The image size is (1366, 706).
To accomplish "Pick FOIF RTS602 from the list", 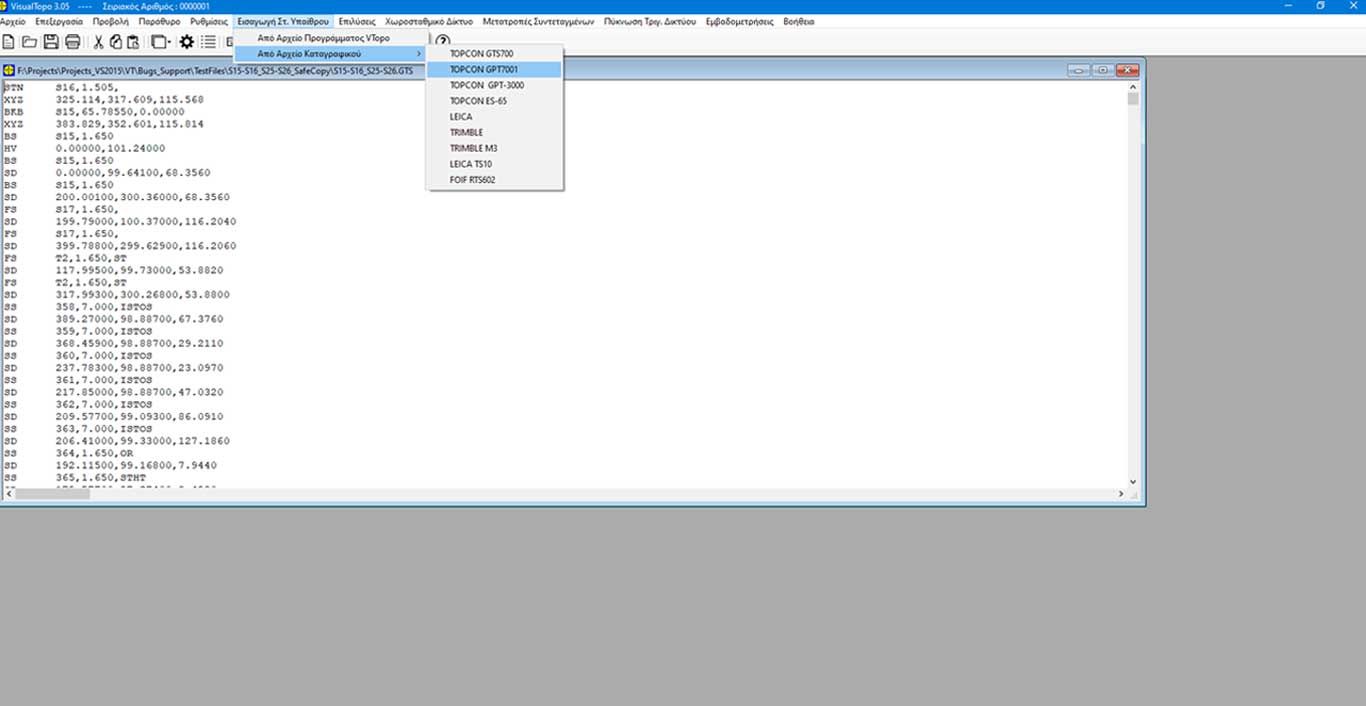I will pyautogui.click(x=473, y=180).
